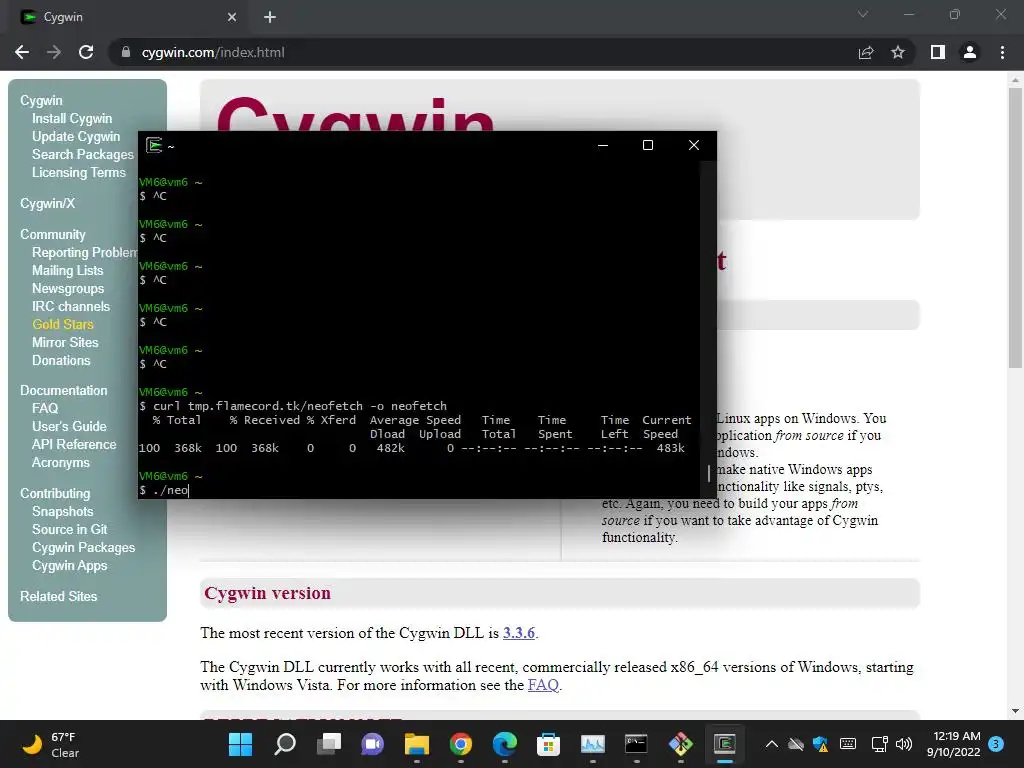Open IRC channels in the sidebar

(71, 306)
